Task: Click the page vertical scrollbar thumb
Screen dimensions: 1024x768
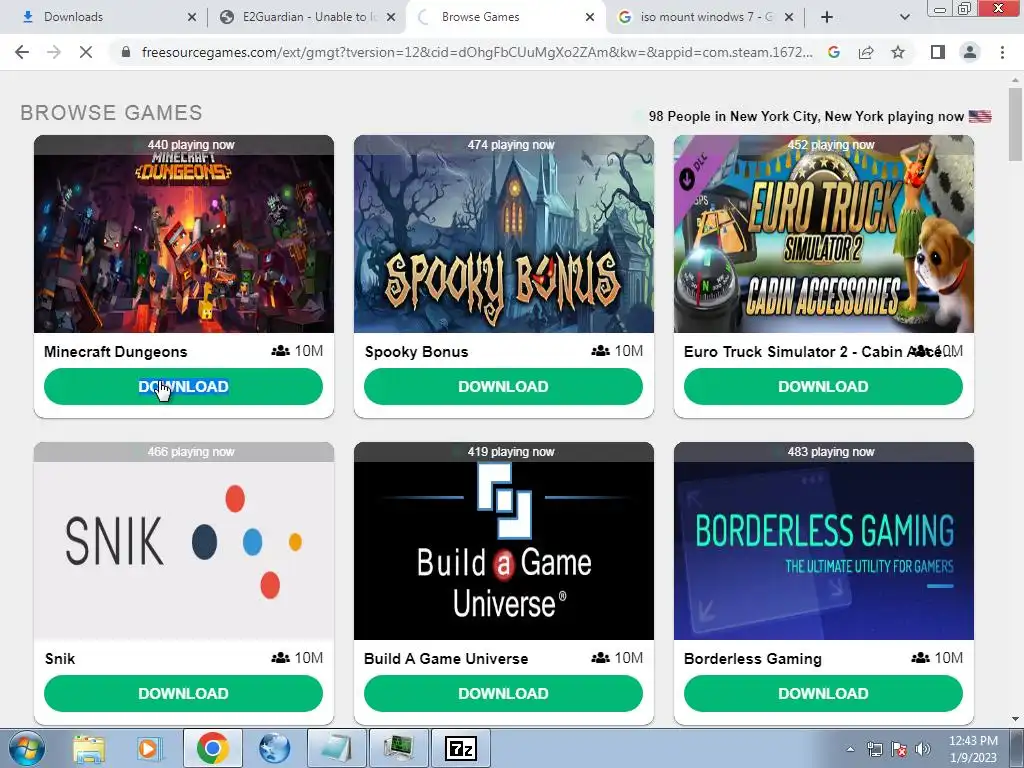Action: click(x=1016, y=124)
